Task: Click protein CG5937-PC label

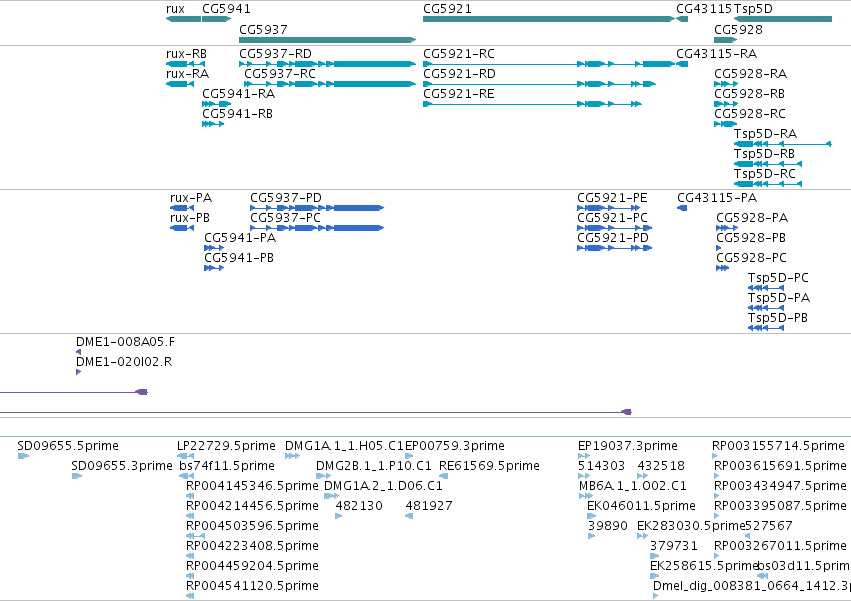Action: pyautogui.click(x=285, y=218)
